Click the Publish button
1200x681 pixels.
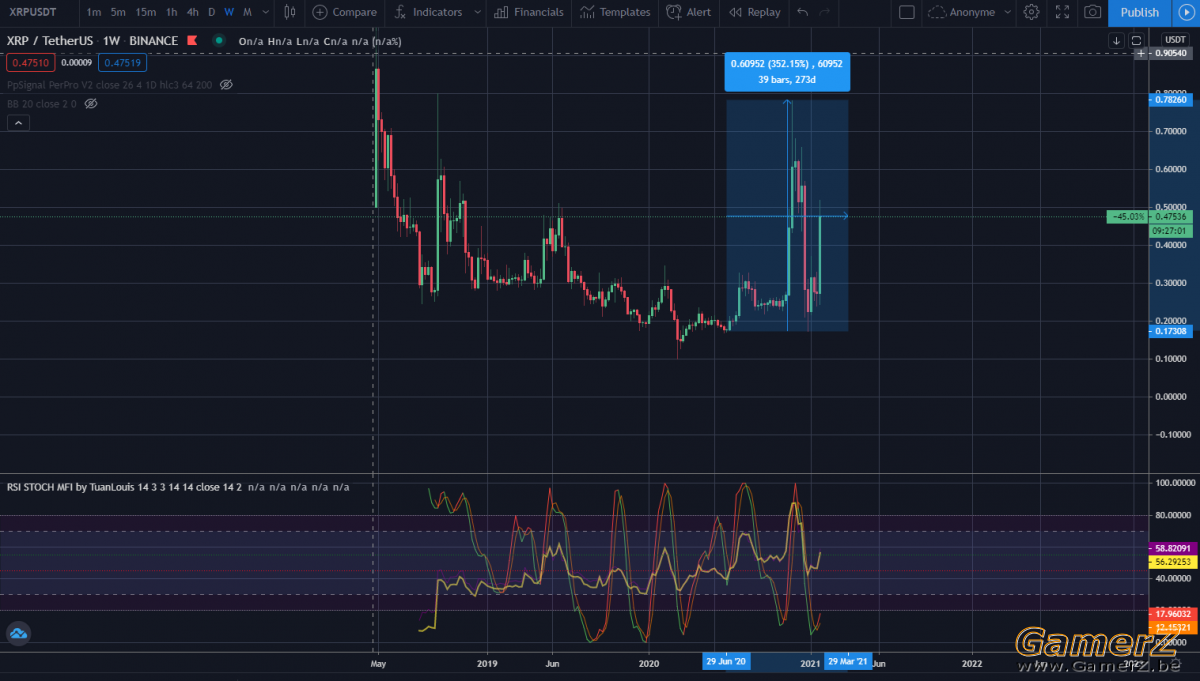point(1139,12)
